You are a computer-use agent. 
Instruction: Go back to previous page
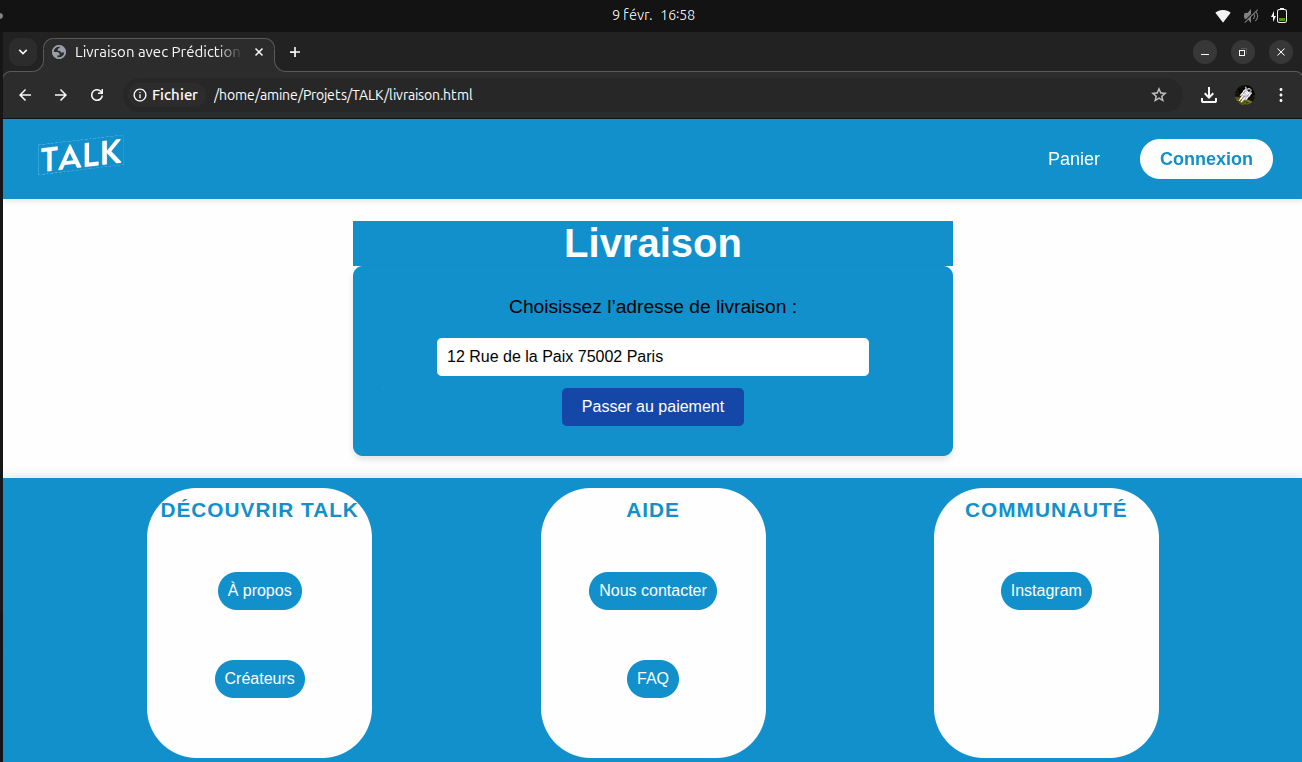[26, 95]
